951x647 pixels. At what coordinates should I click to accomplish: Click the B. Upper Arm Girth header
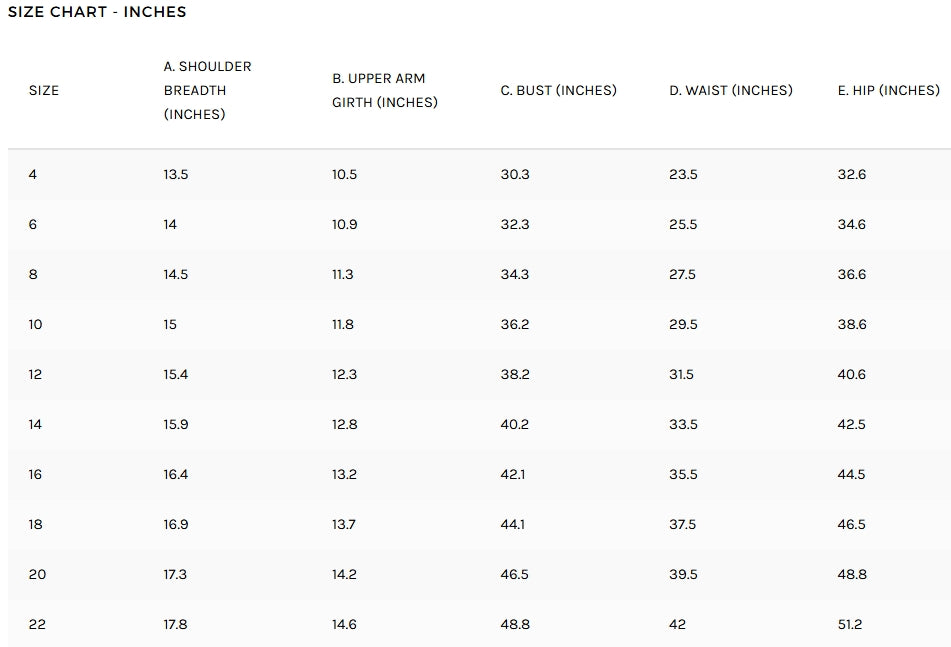384,90
